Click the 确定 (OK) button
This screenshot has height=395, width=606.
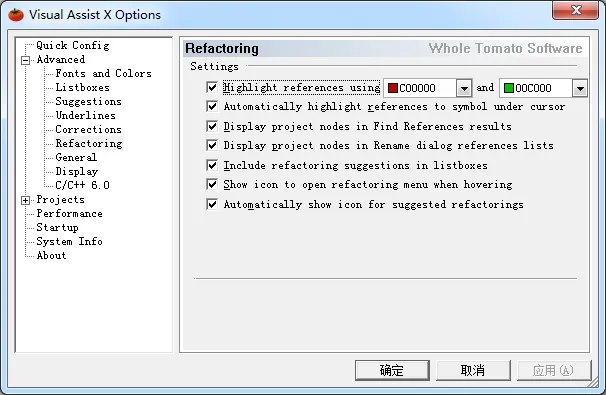click(x=392, y=370)
